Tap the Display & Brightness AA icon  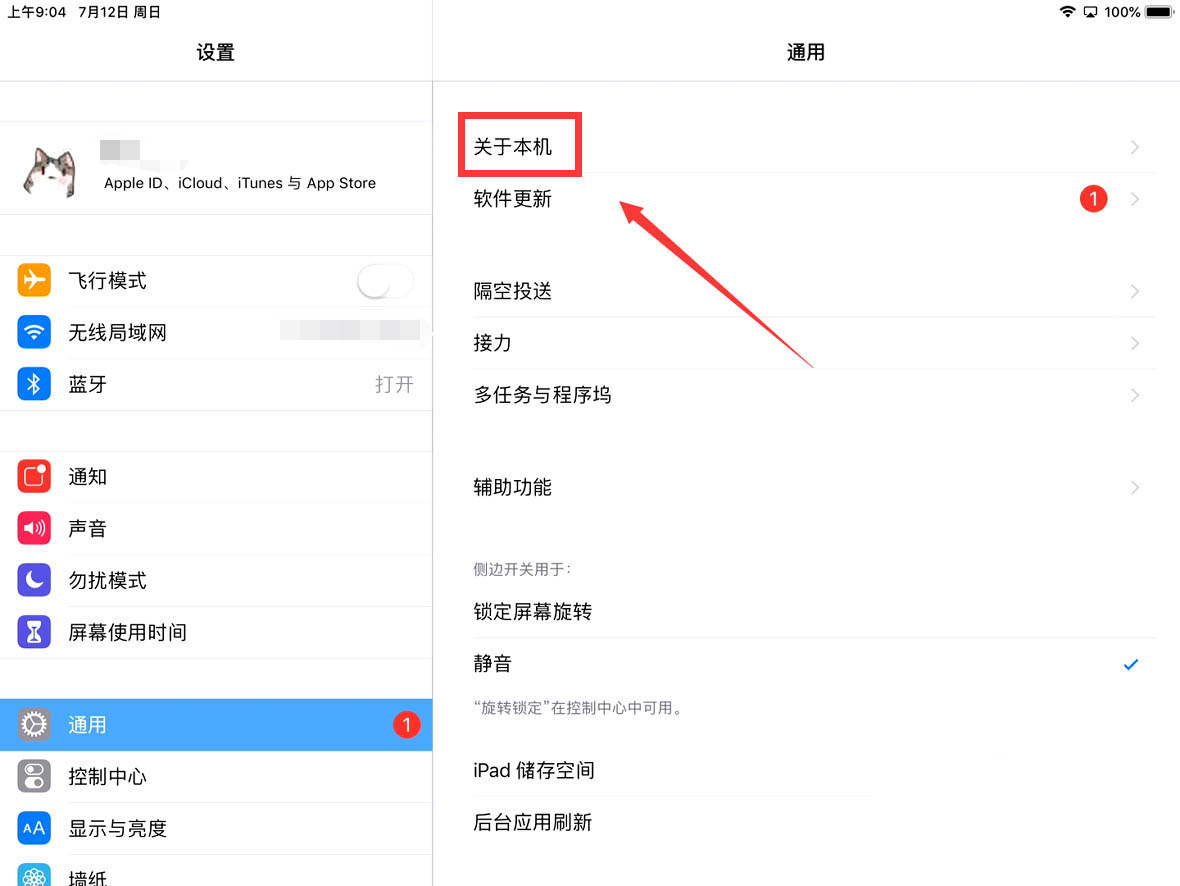pos(34,829)
